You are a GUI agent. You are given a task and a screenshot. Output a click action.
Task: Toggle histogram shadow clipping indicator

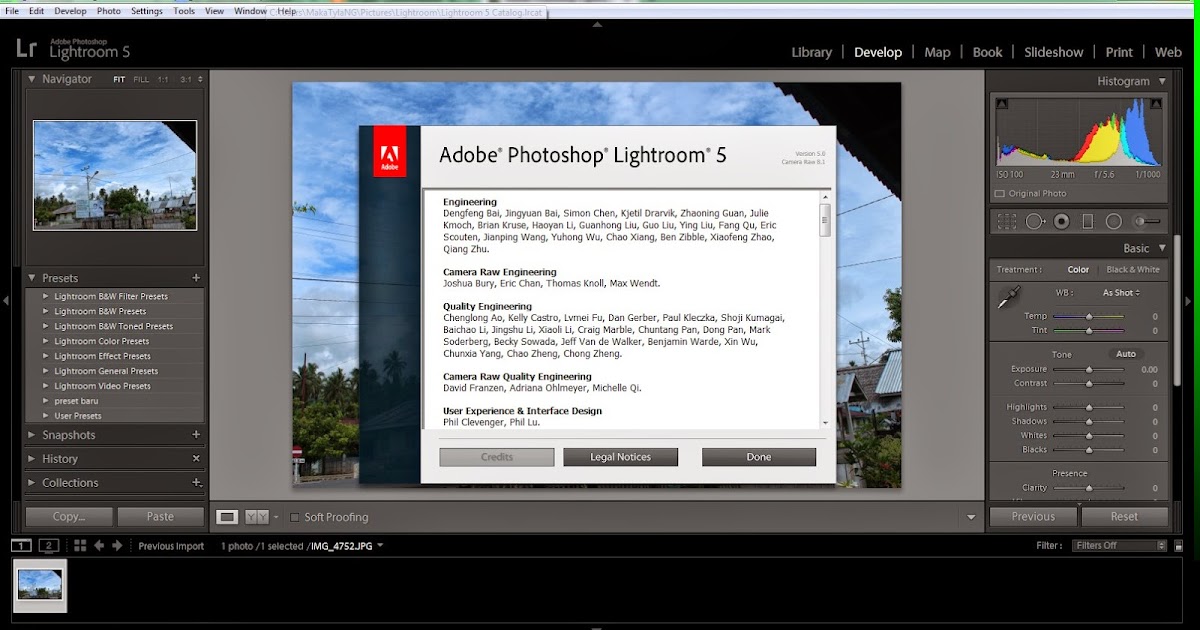tap(1002, 103)
